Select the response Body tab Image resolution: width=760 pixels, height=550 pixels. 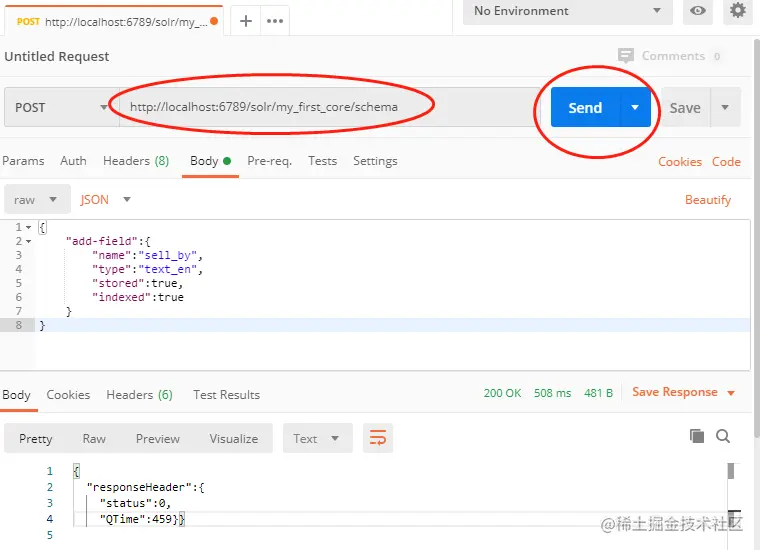tap(16, 395)
